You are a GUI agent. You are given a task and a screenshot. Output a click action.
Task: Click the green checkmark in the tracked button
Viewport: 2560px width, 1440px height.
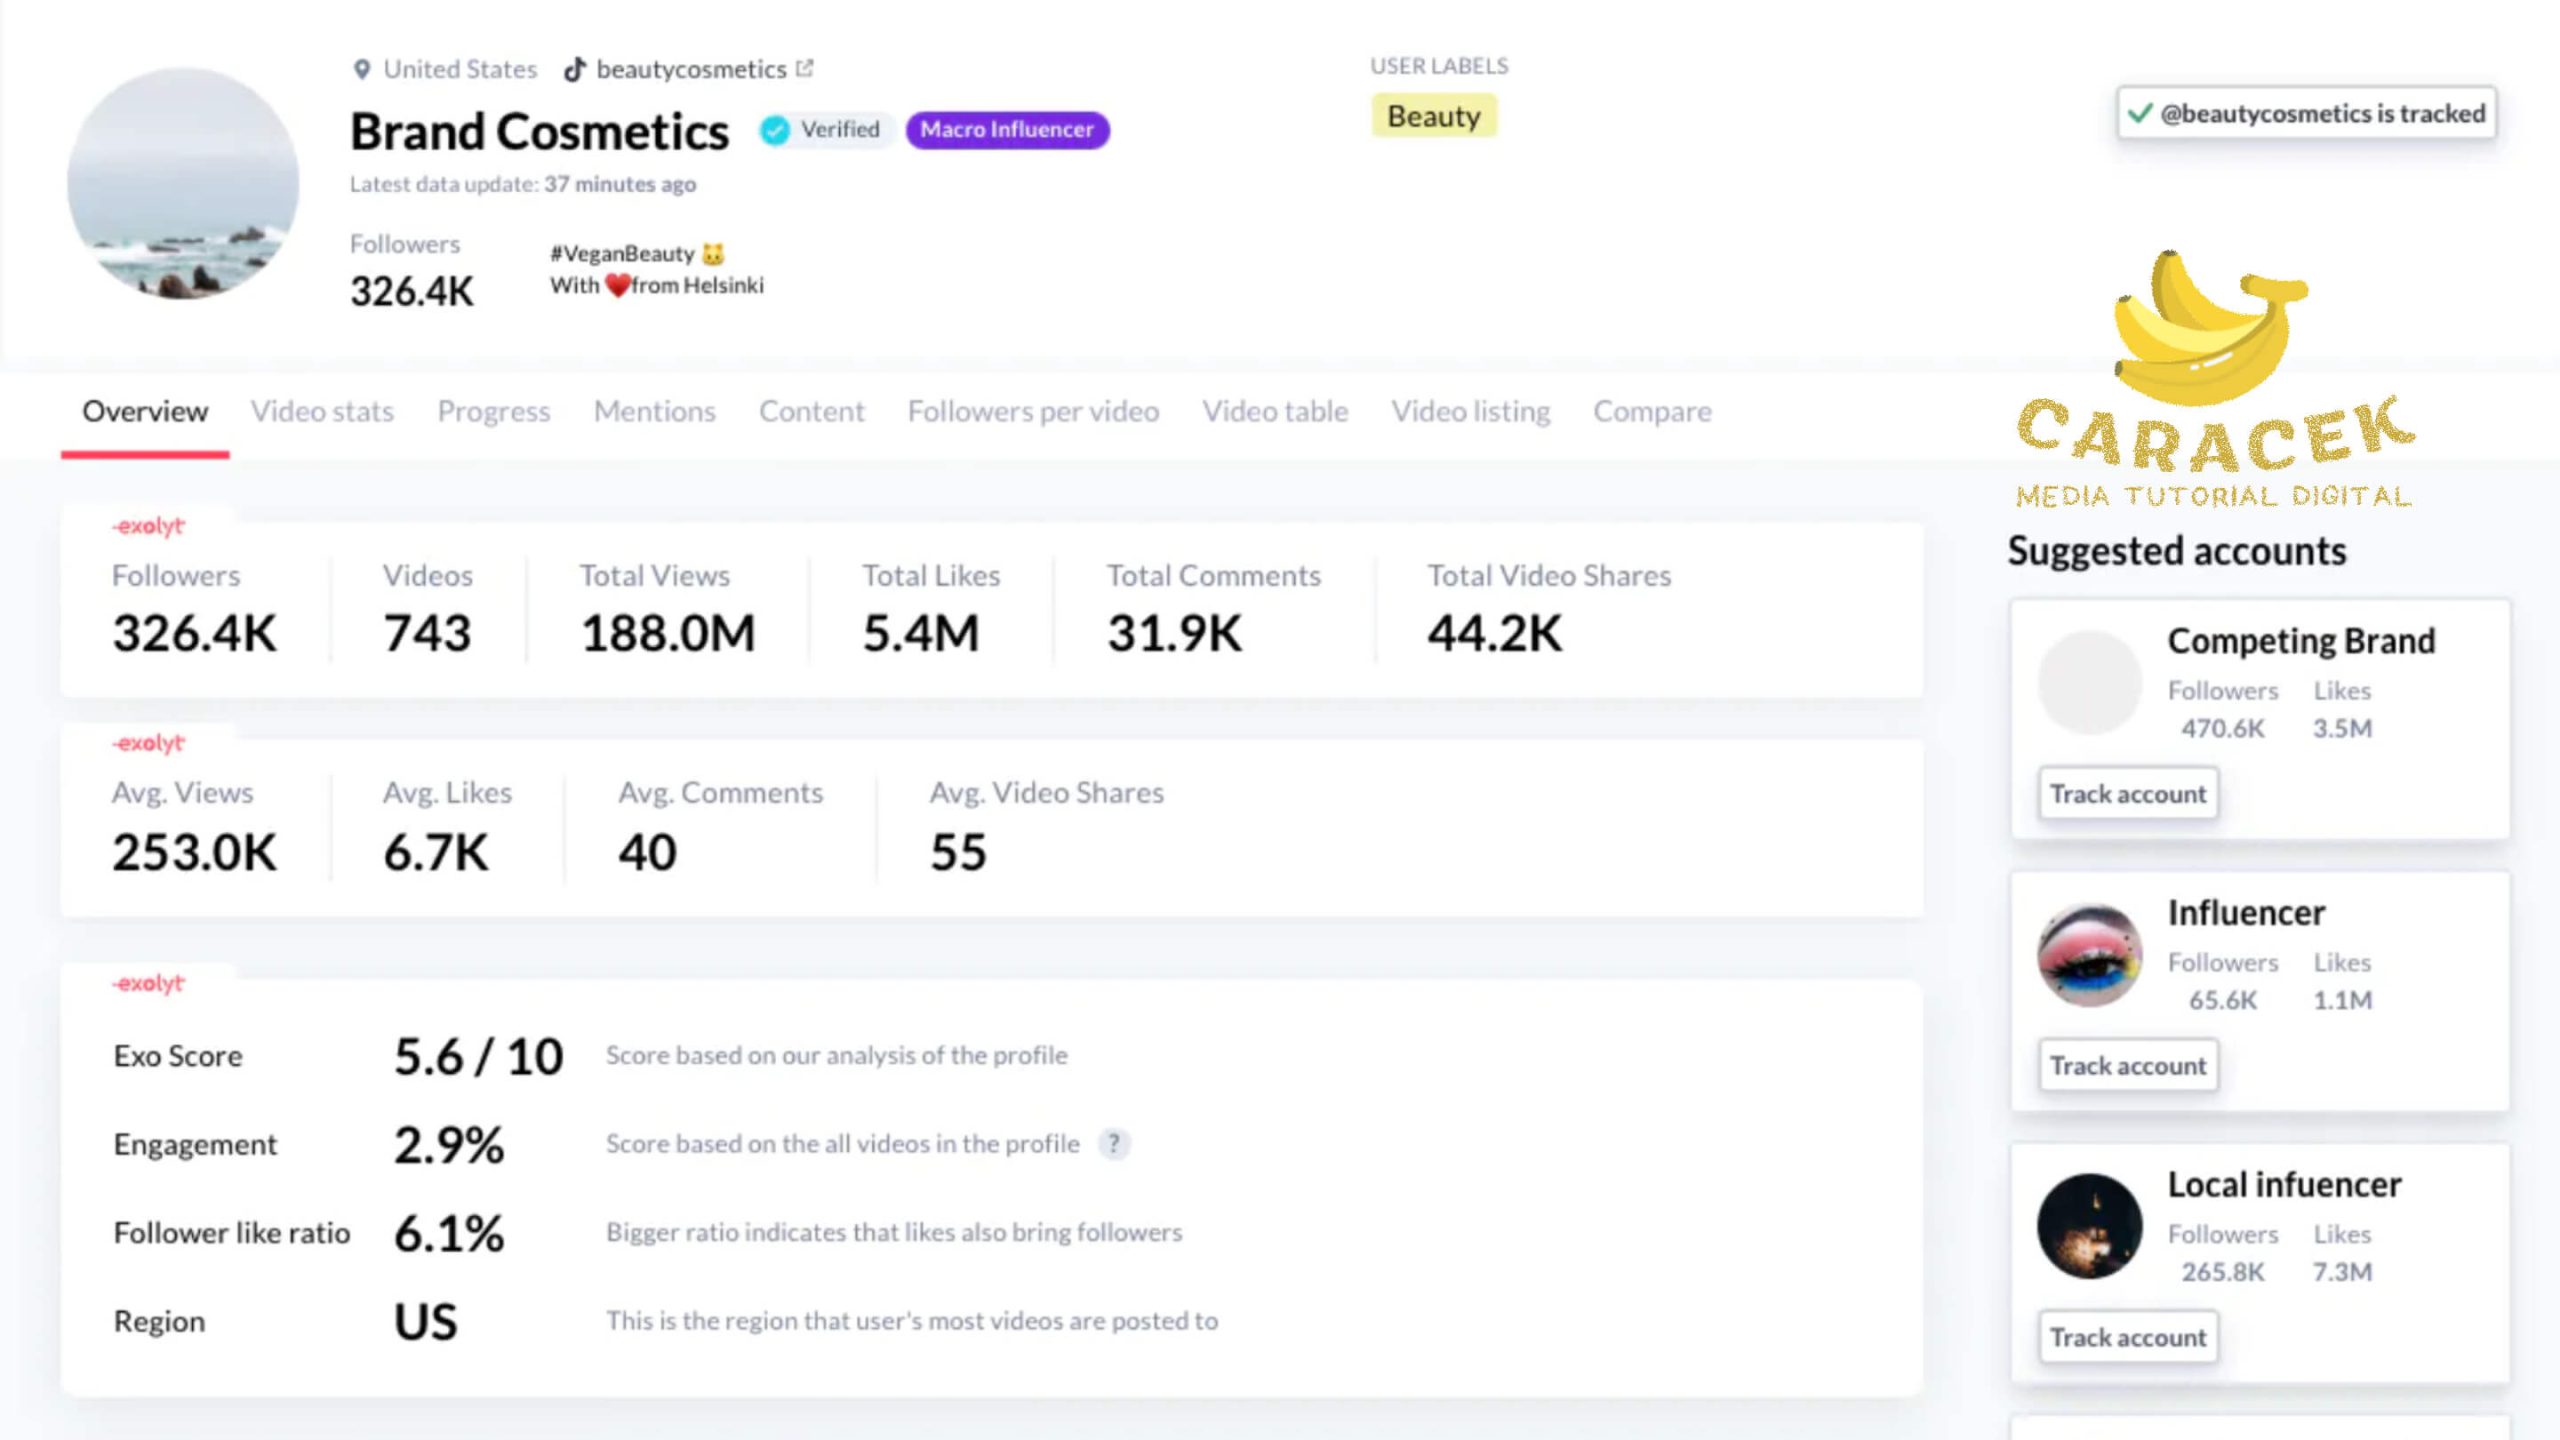2139,113
